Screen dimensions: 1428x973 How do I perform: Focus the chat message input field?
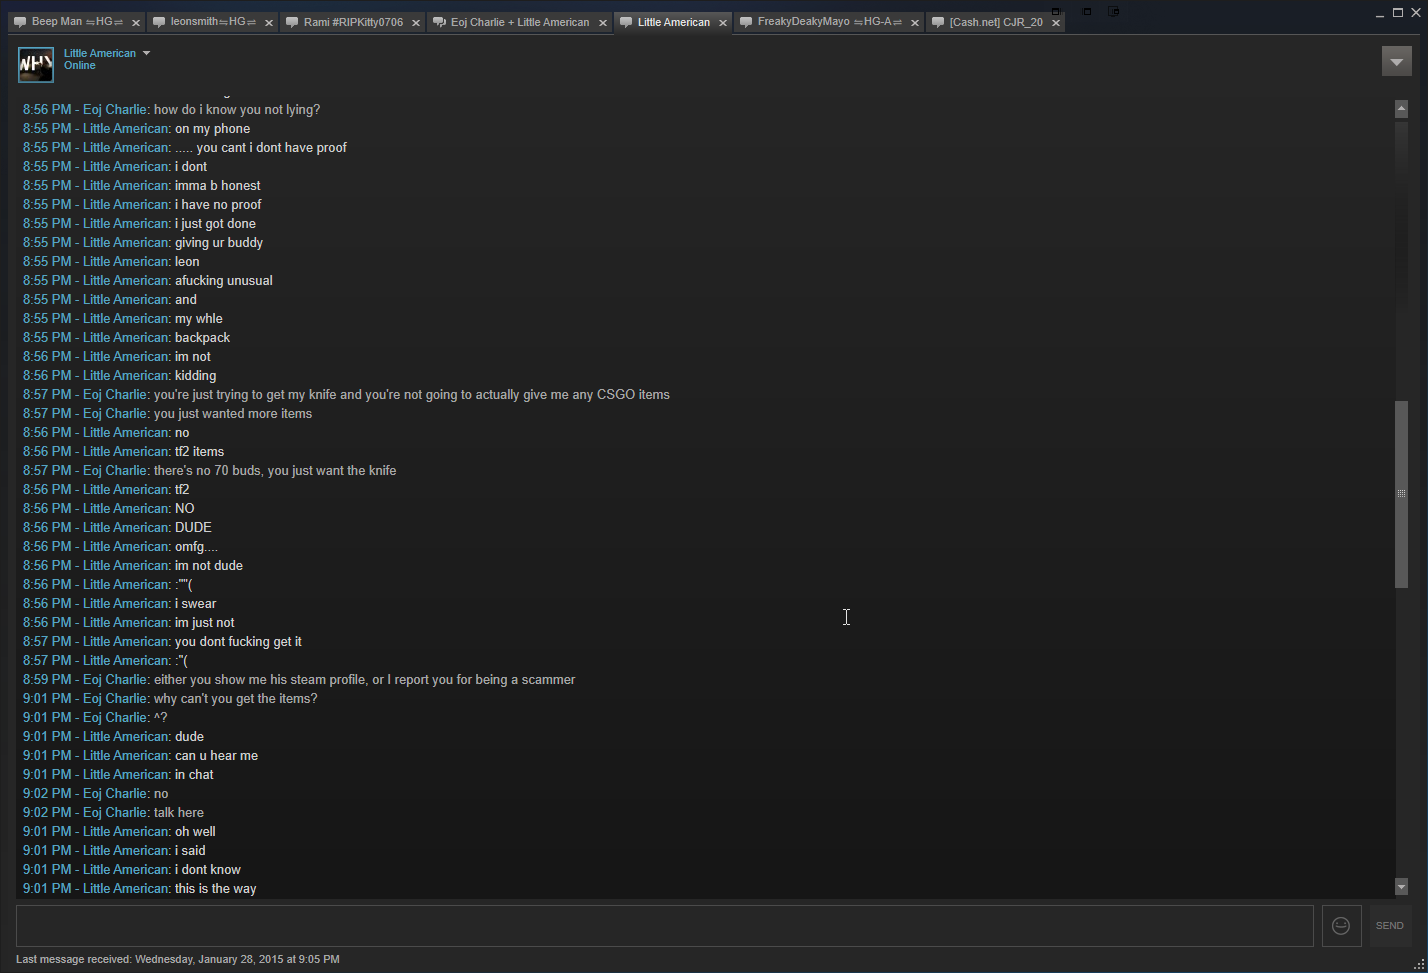coord(664,926)
